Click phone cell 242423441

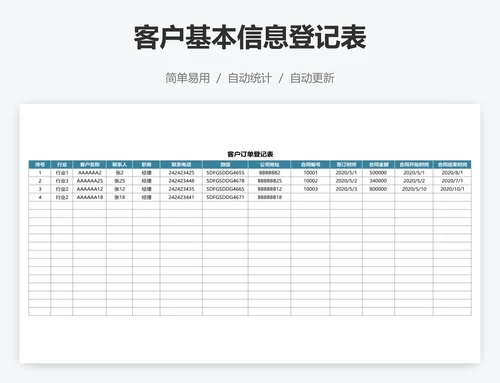(x=181, y=197)
